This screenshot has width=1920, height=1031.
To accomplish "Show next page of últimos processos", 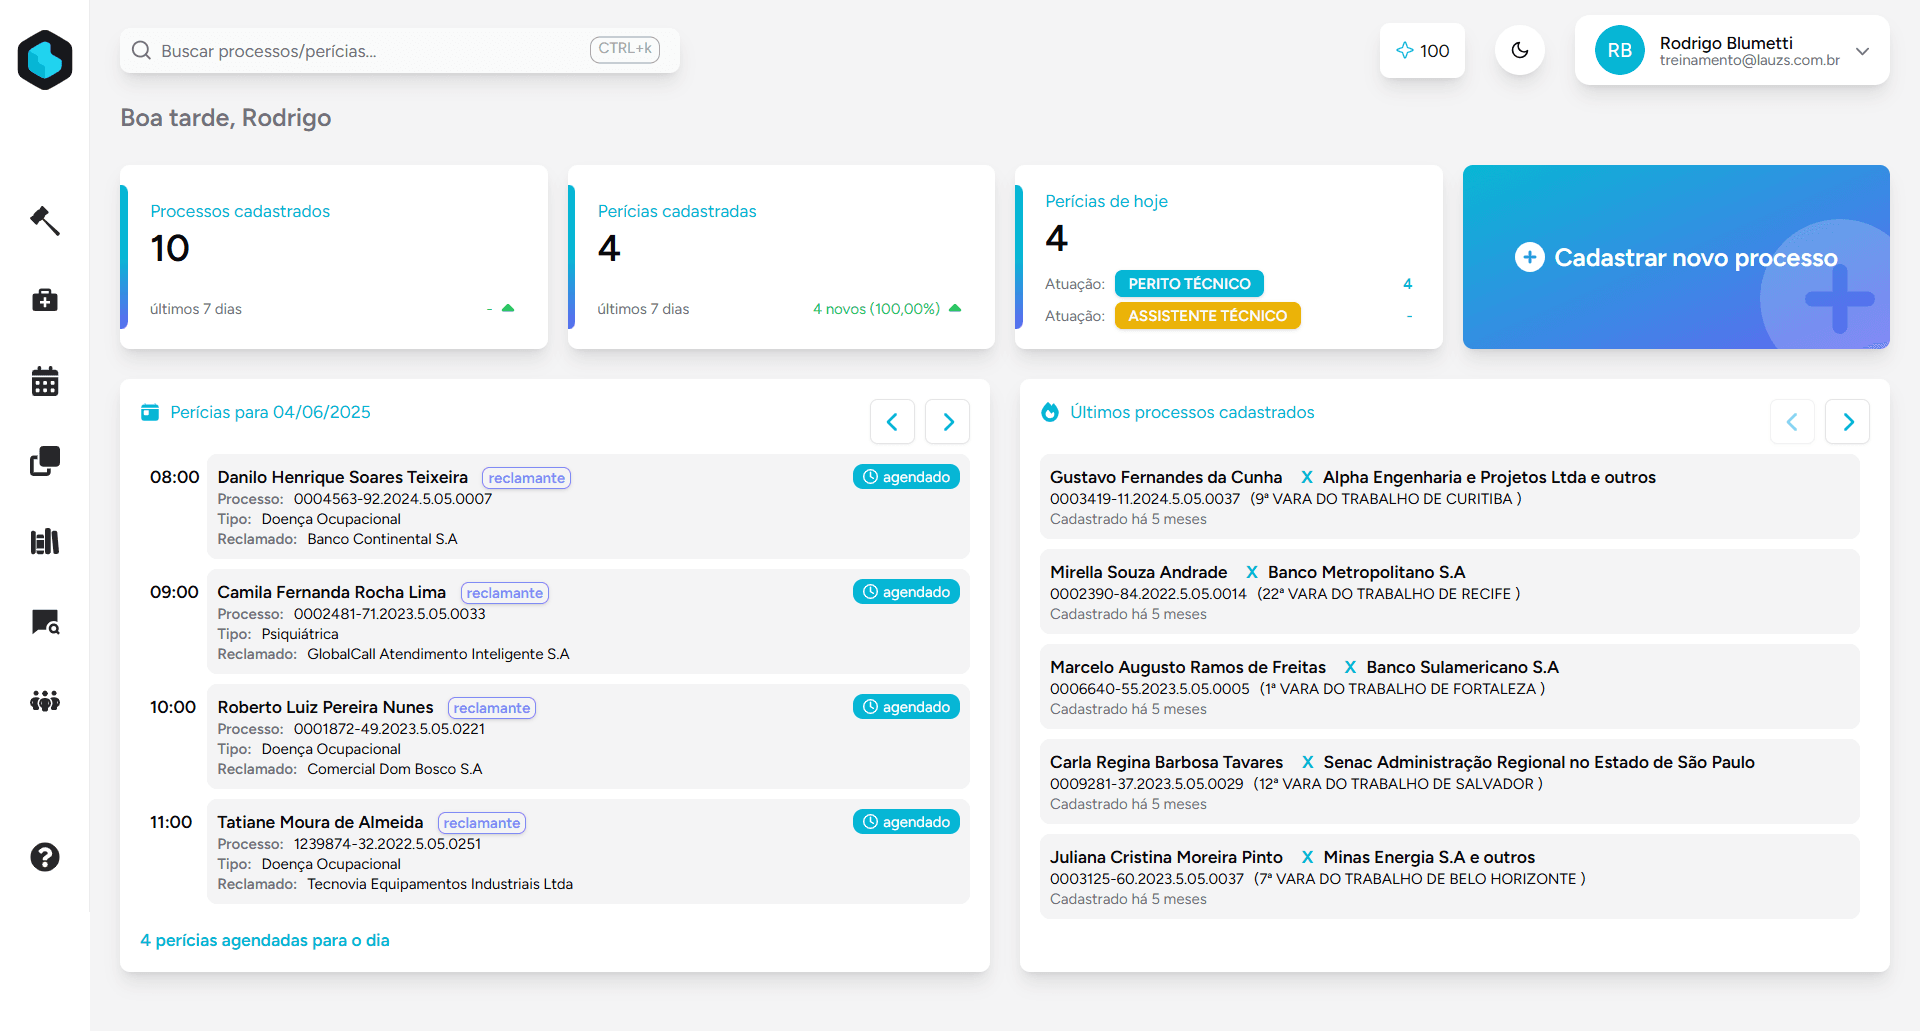I will click(1847, 422).
